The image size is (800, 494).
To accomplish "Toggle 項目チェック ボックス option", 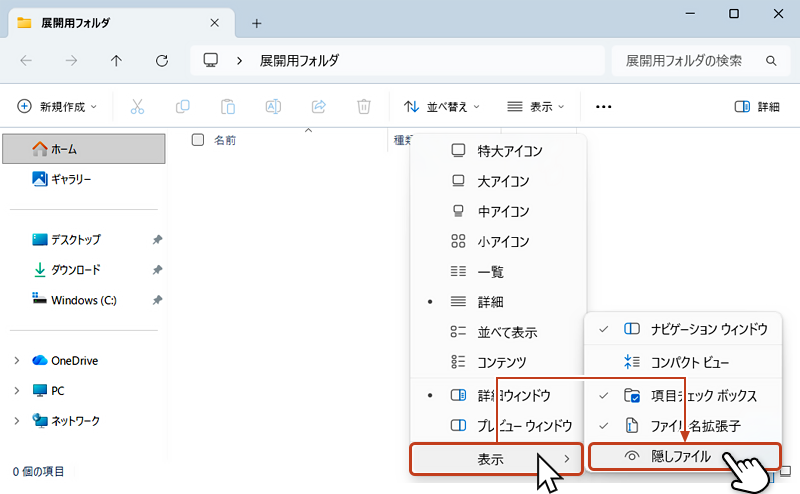I will [683, 396].
